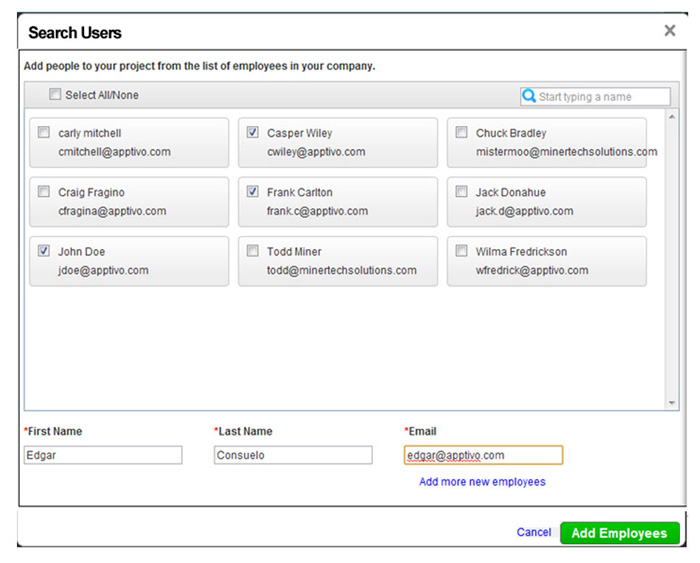Click the Email input field
Image resolution: width=700 pixels, height=563 pixels.
(x=483, y=455)
